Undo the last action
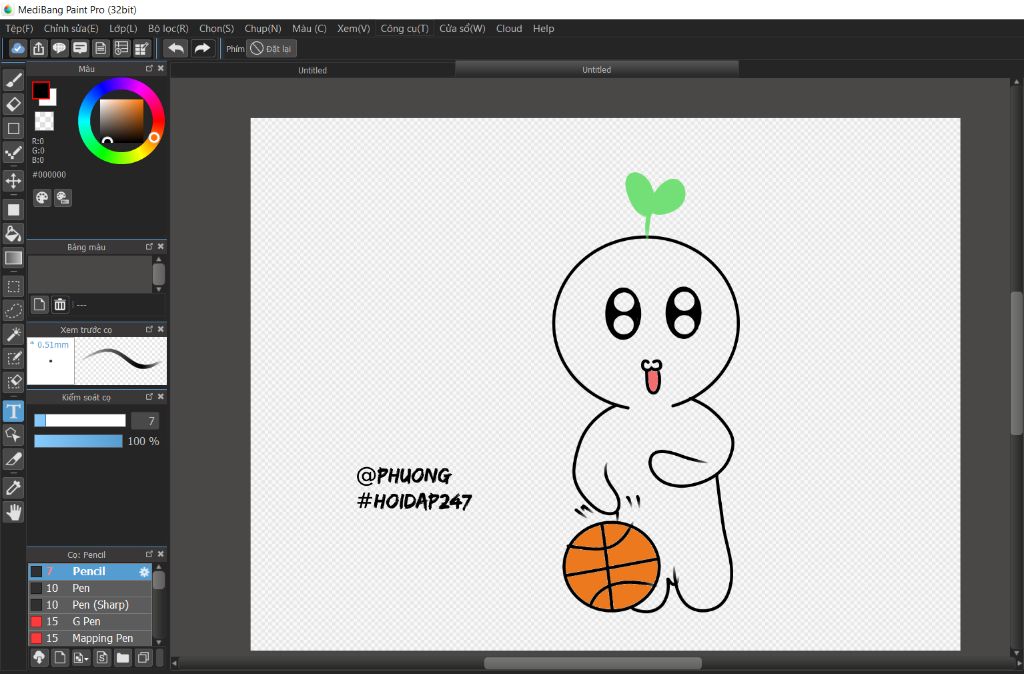The height and width of the screenshot is (674, 1024). tap(176, 48)
